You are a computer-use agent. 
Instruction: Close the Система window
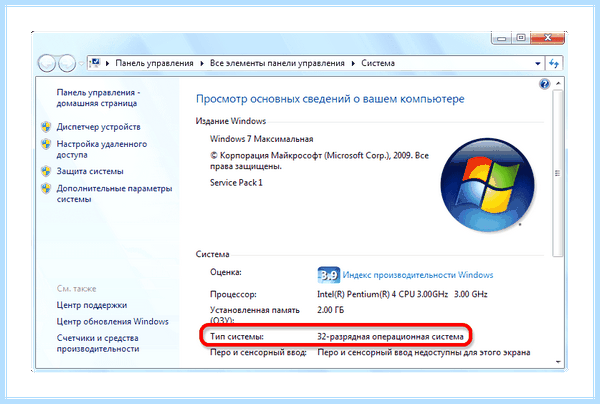pos(548,38)
